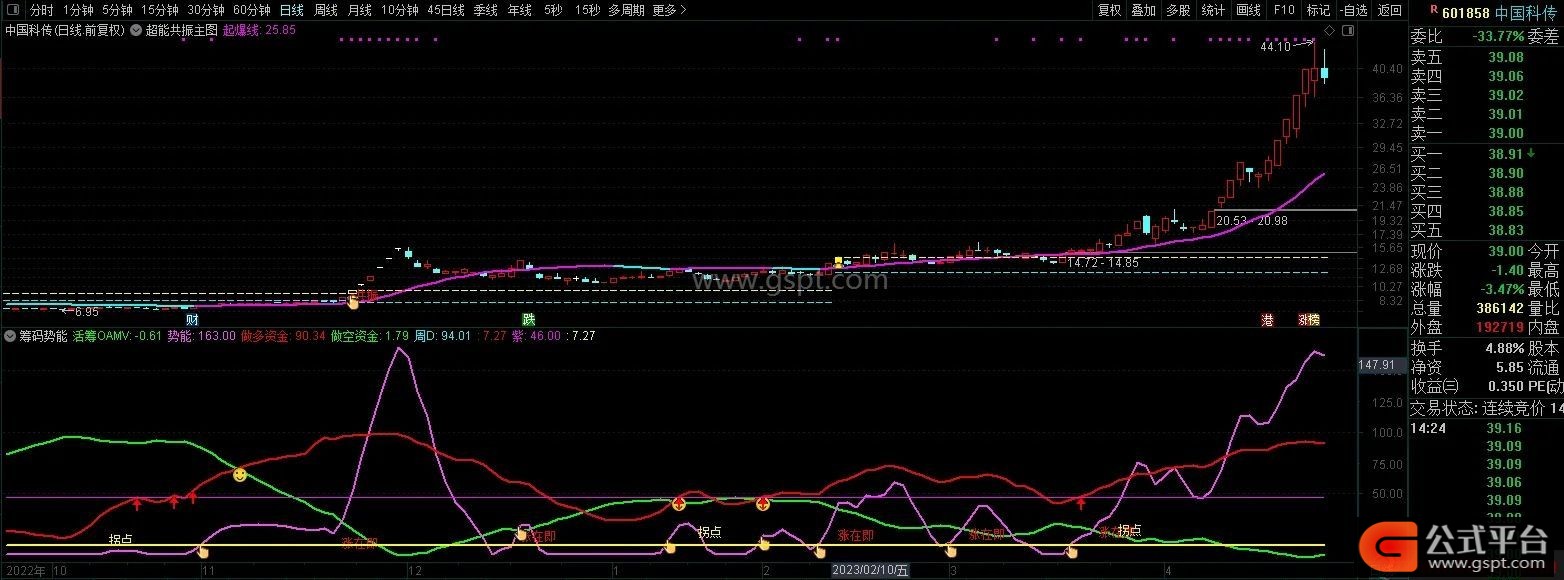The image size is (1564, 580).
Task: Click the 委比 value -33.77%
Action: 1498,36
